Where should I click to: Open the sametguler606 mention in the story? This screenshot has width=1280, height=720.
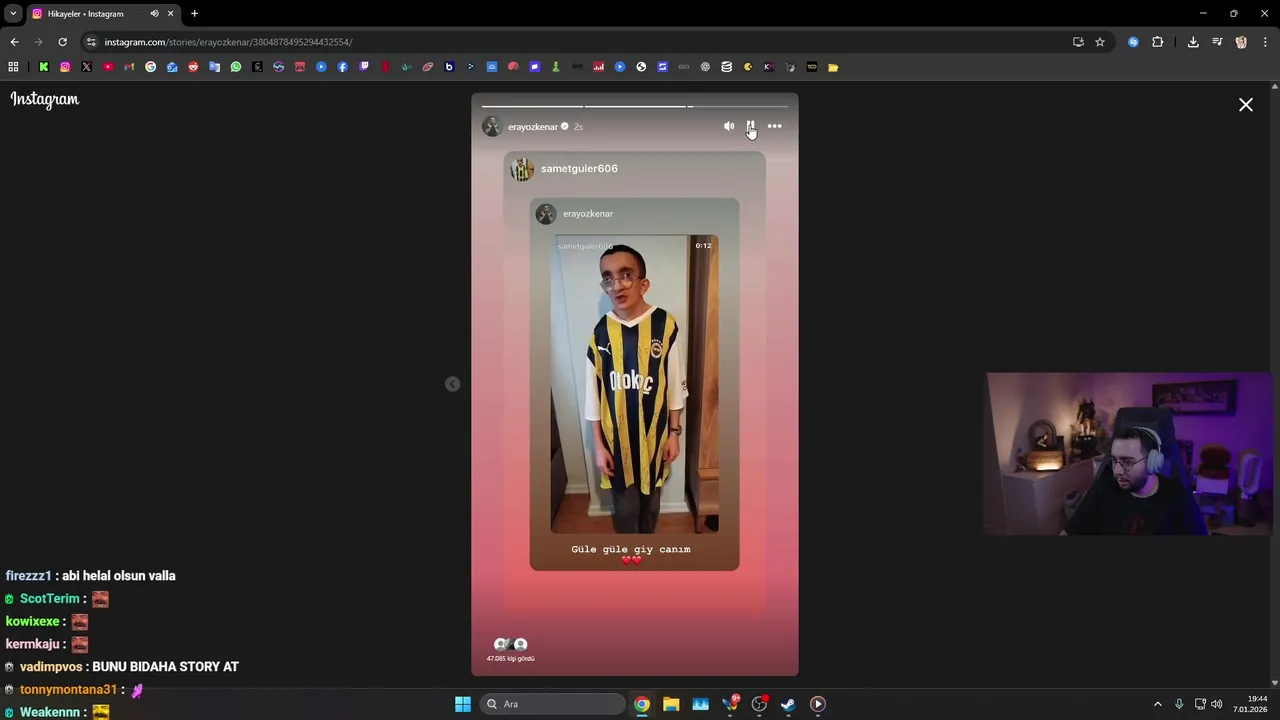tap(579, 169)
